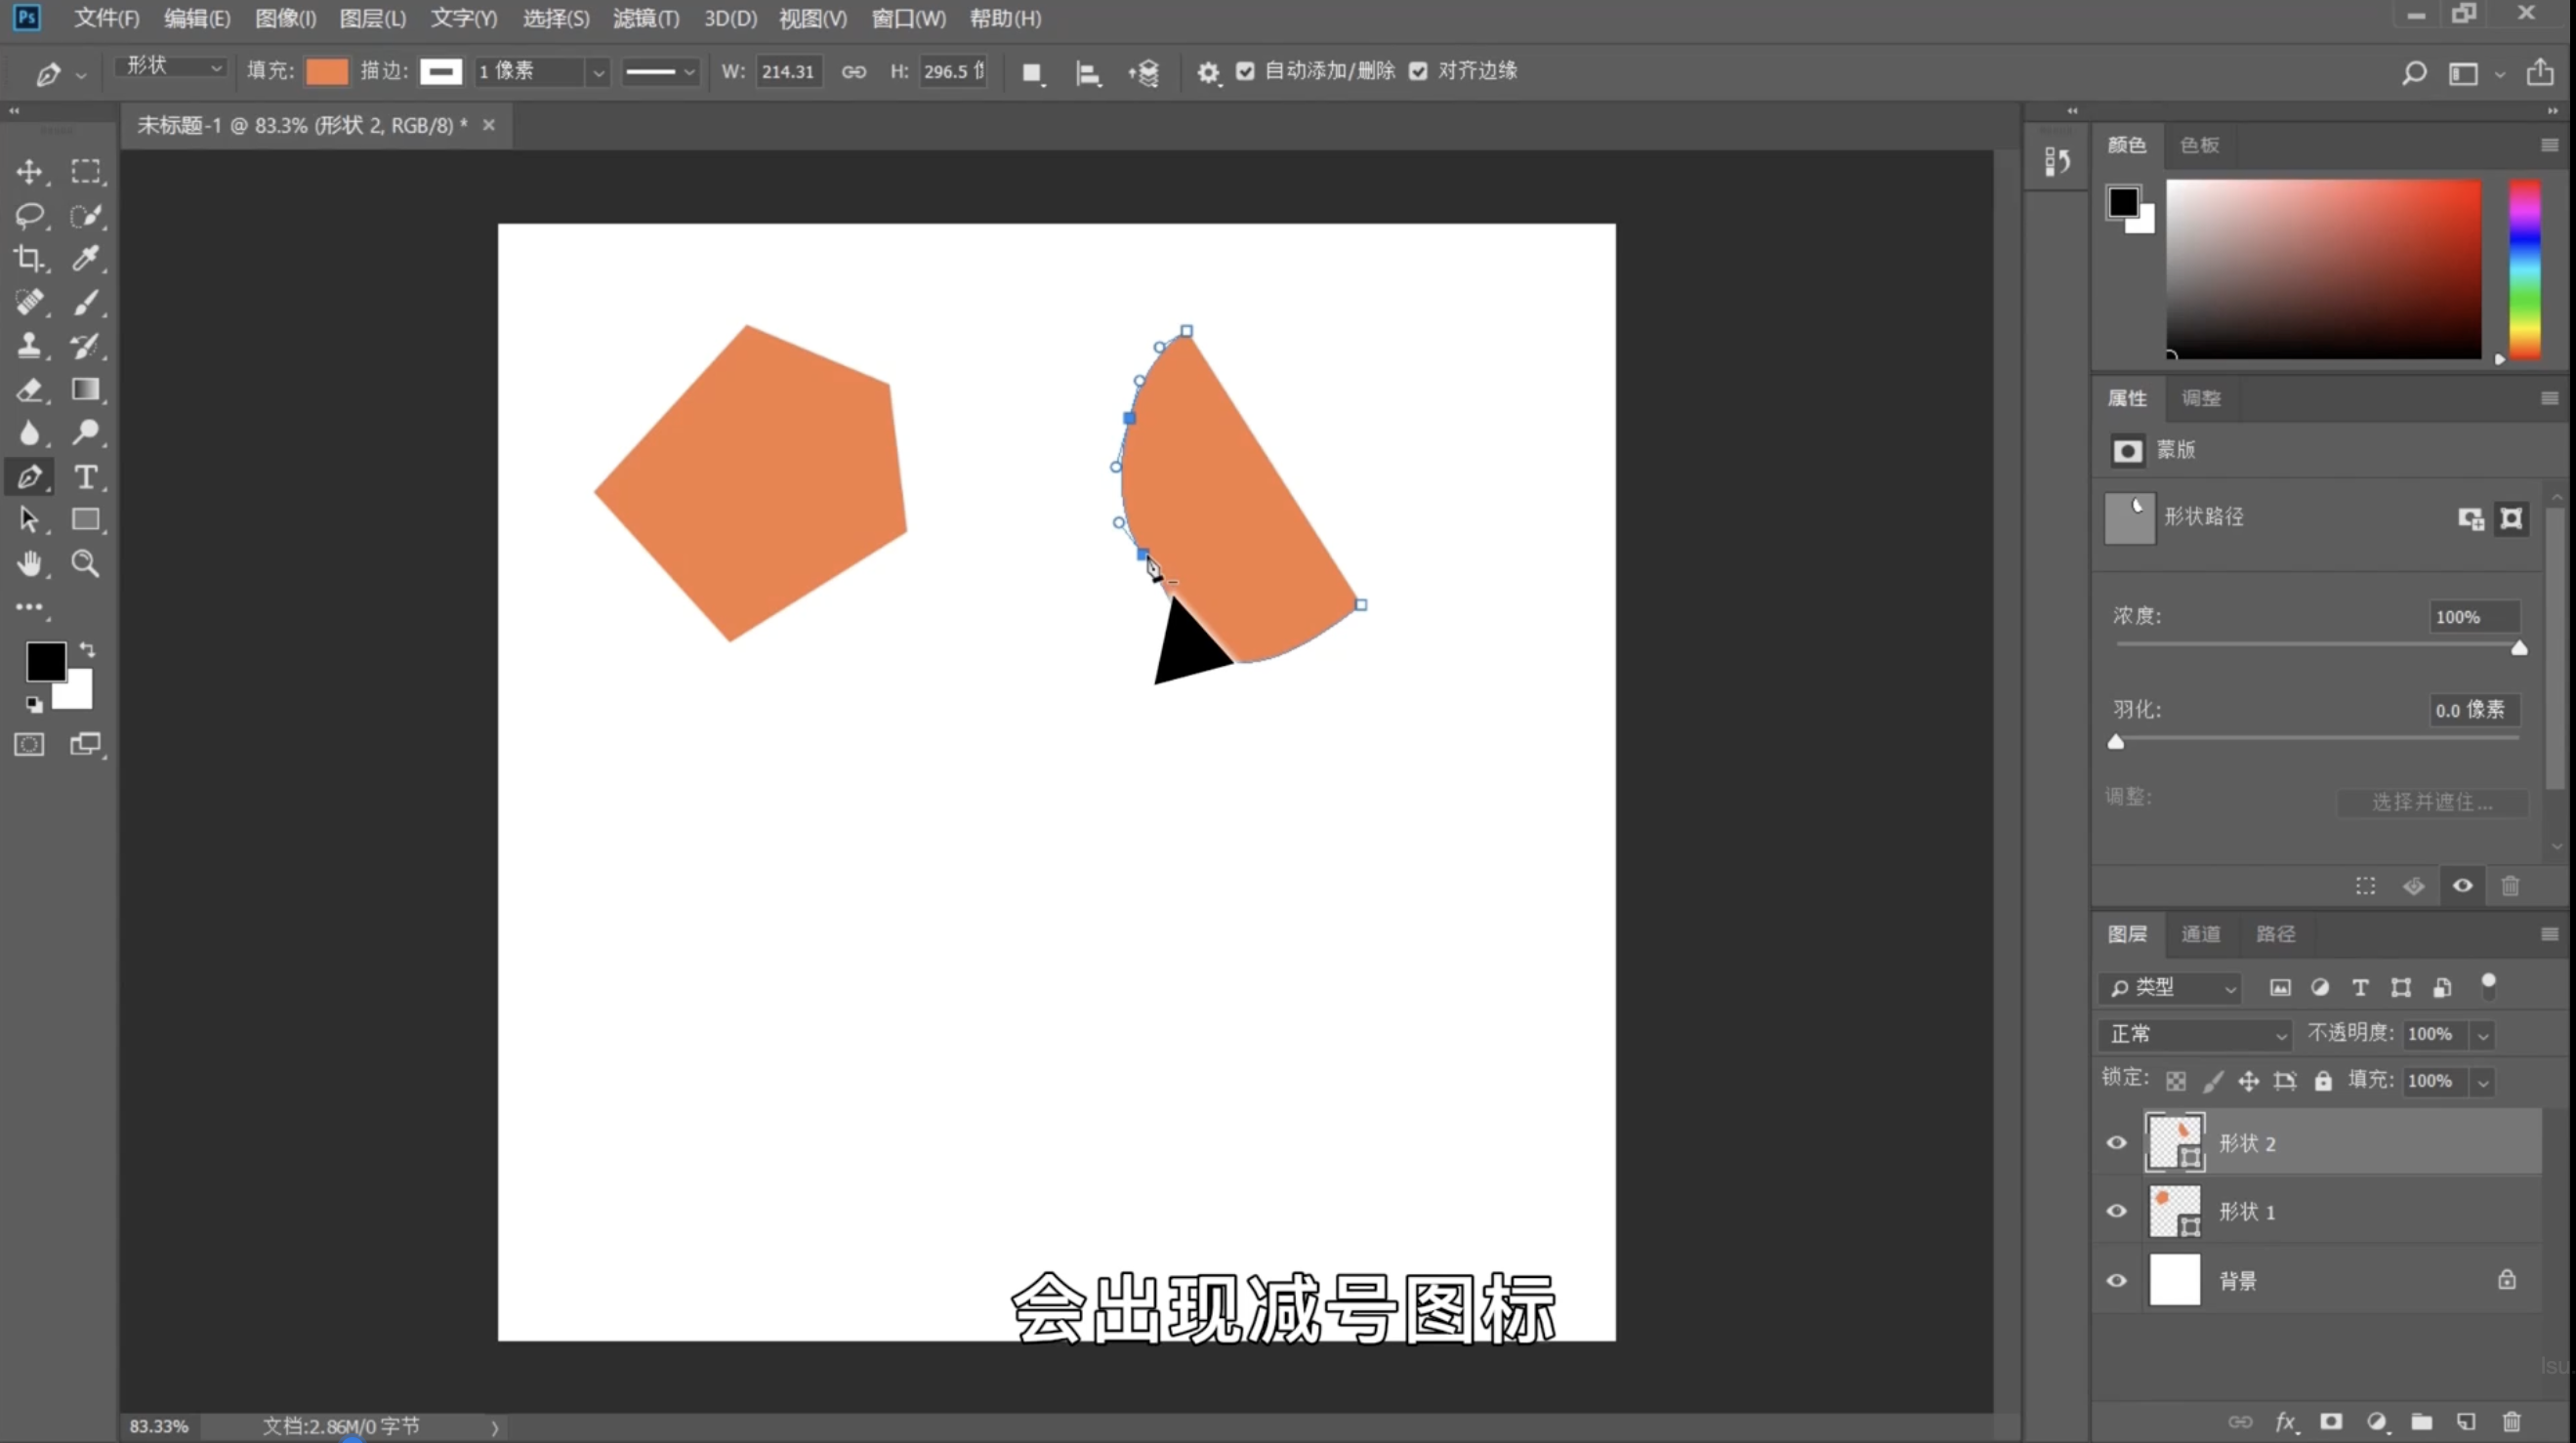Select the Lasso tool
Screen dimensions: 2576x1443
[x=29, y=215]
